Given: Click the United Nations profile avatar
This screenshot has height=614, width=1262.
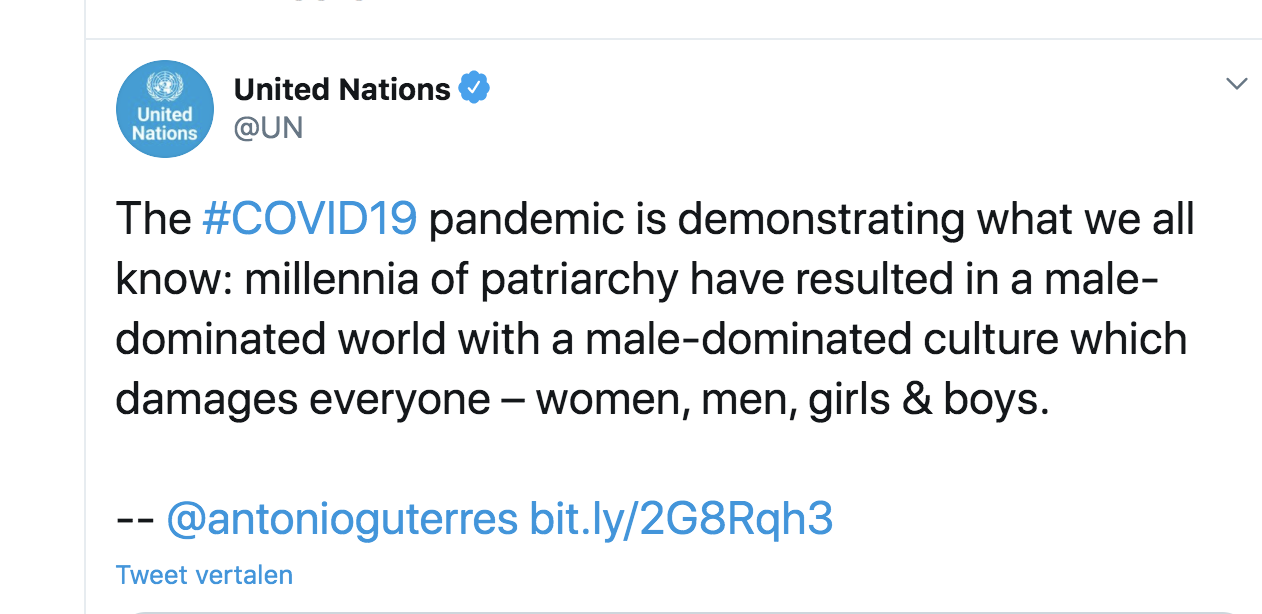Looking at the screenshot, I should [x=165, y=109].
